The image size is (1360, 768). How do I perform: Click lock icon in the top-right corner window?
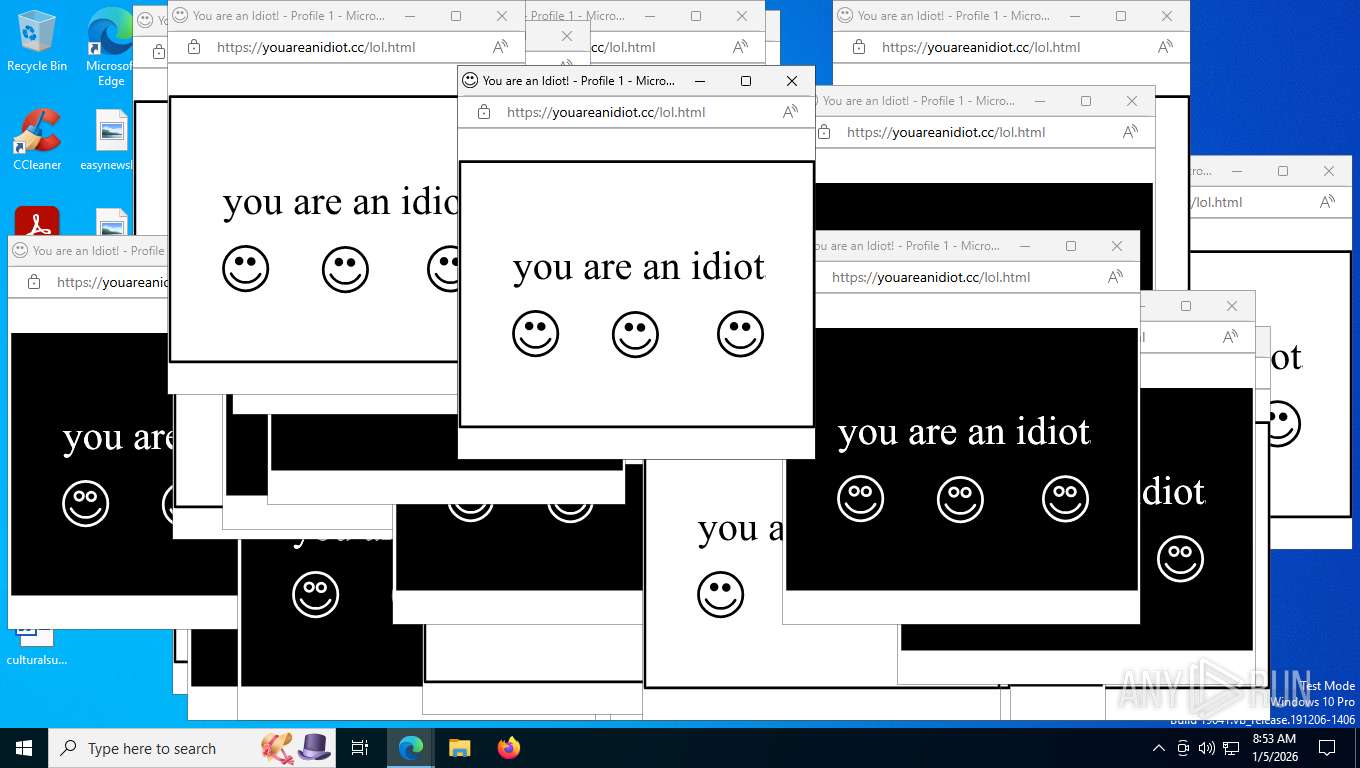click(x=859, y=47)
